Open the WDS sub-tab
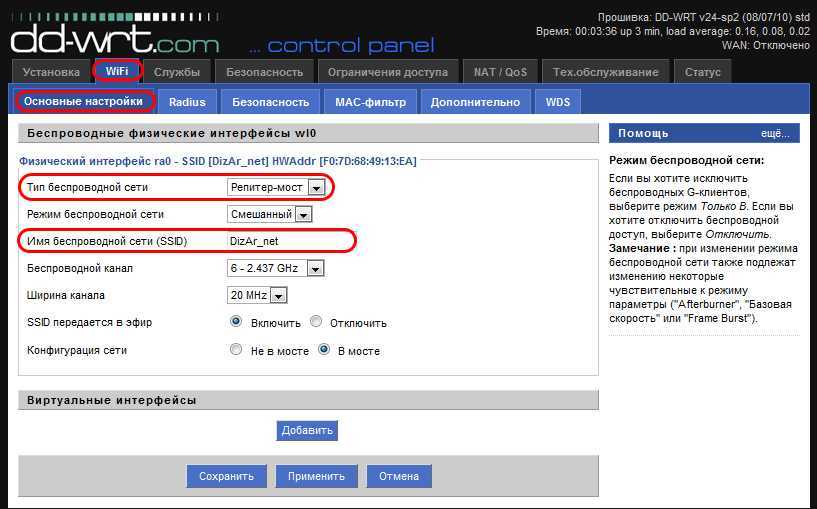This screenshot has width=817, height=509. point(557,102)
